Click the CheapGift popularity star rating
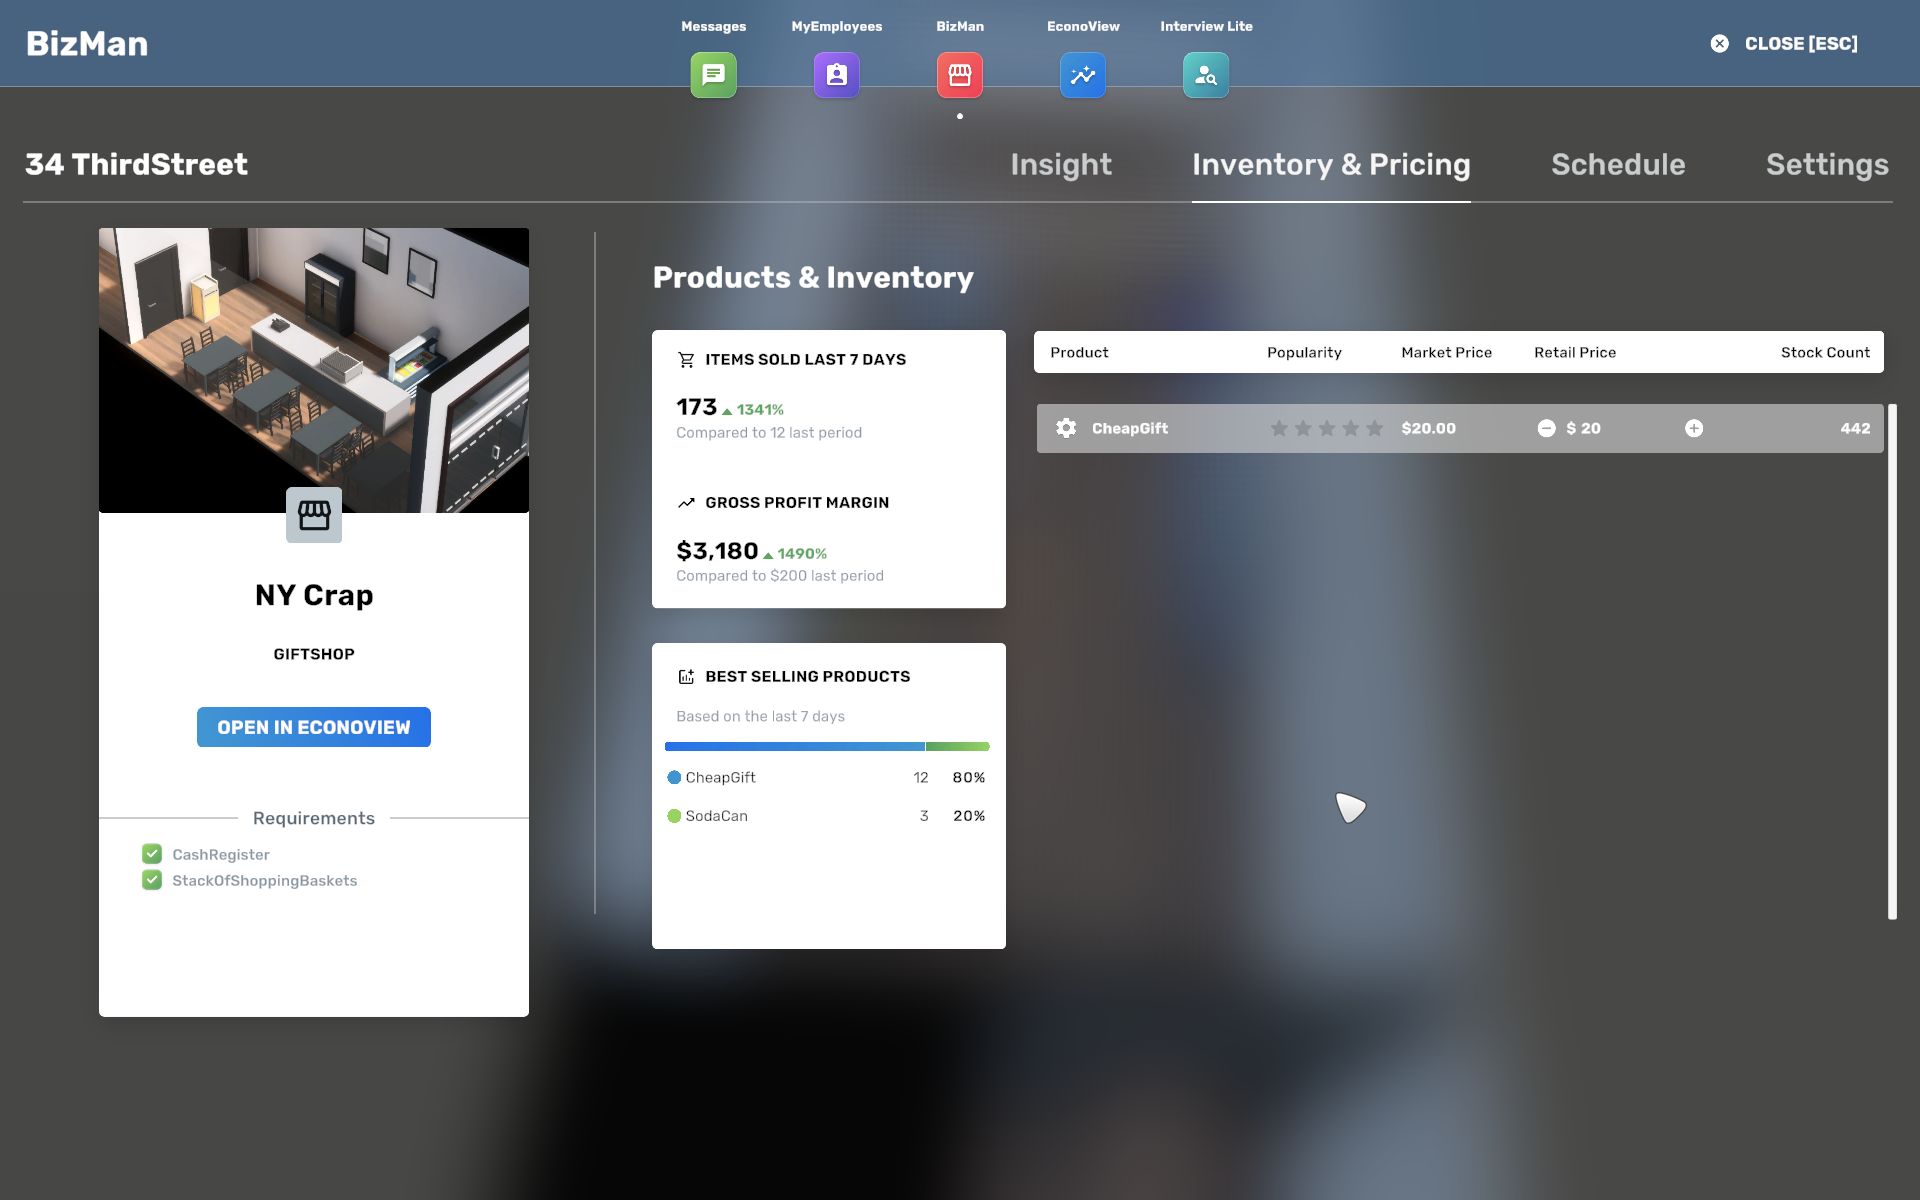Image resolution: width=1920 pixels, height=1200 pixels. [x=1327, y=428]
